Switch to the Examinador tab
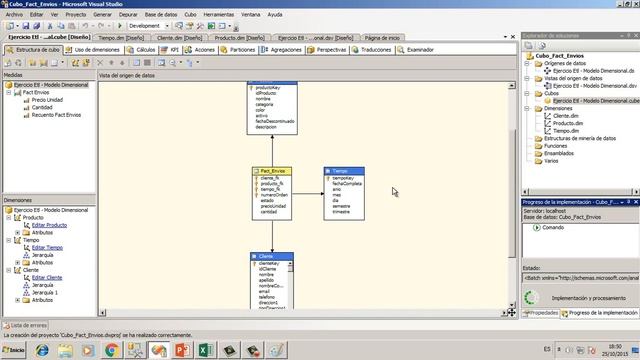The image size is (640, 360). pos(416,50)
